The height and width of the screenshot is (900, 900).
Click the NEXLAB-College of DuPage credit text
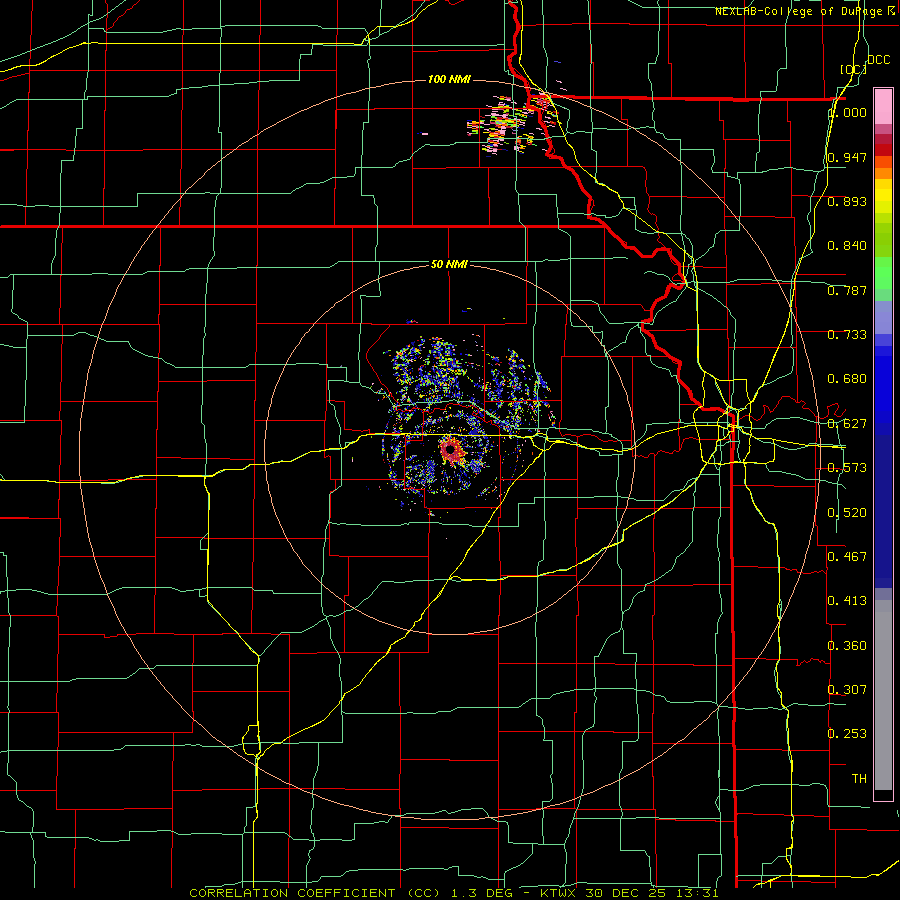(x=804, y=11)
